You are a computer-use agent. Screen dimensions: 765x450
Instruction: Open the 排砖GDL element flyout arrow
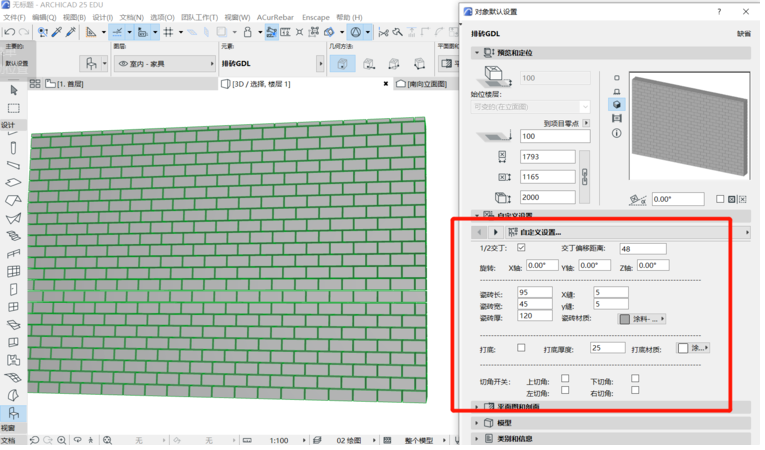click(x=321, y=64)
